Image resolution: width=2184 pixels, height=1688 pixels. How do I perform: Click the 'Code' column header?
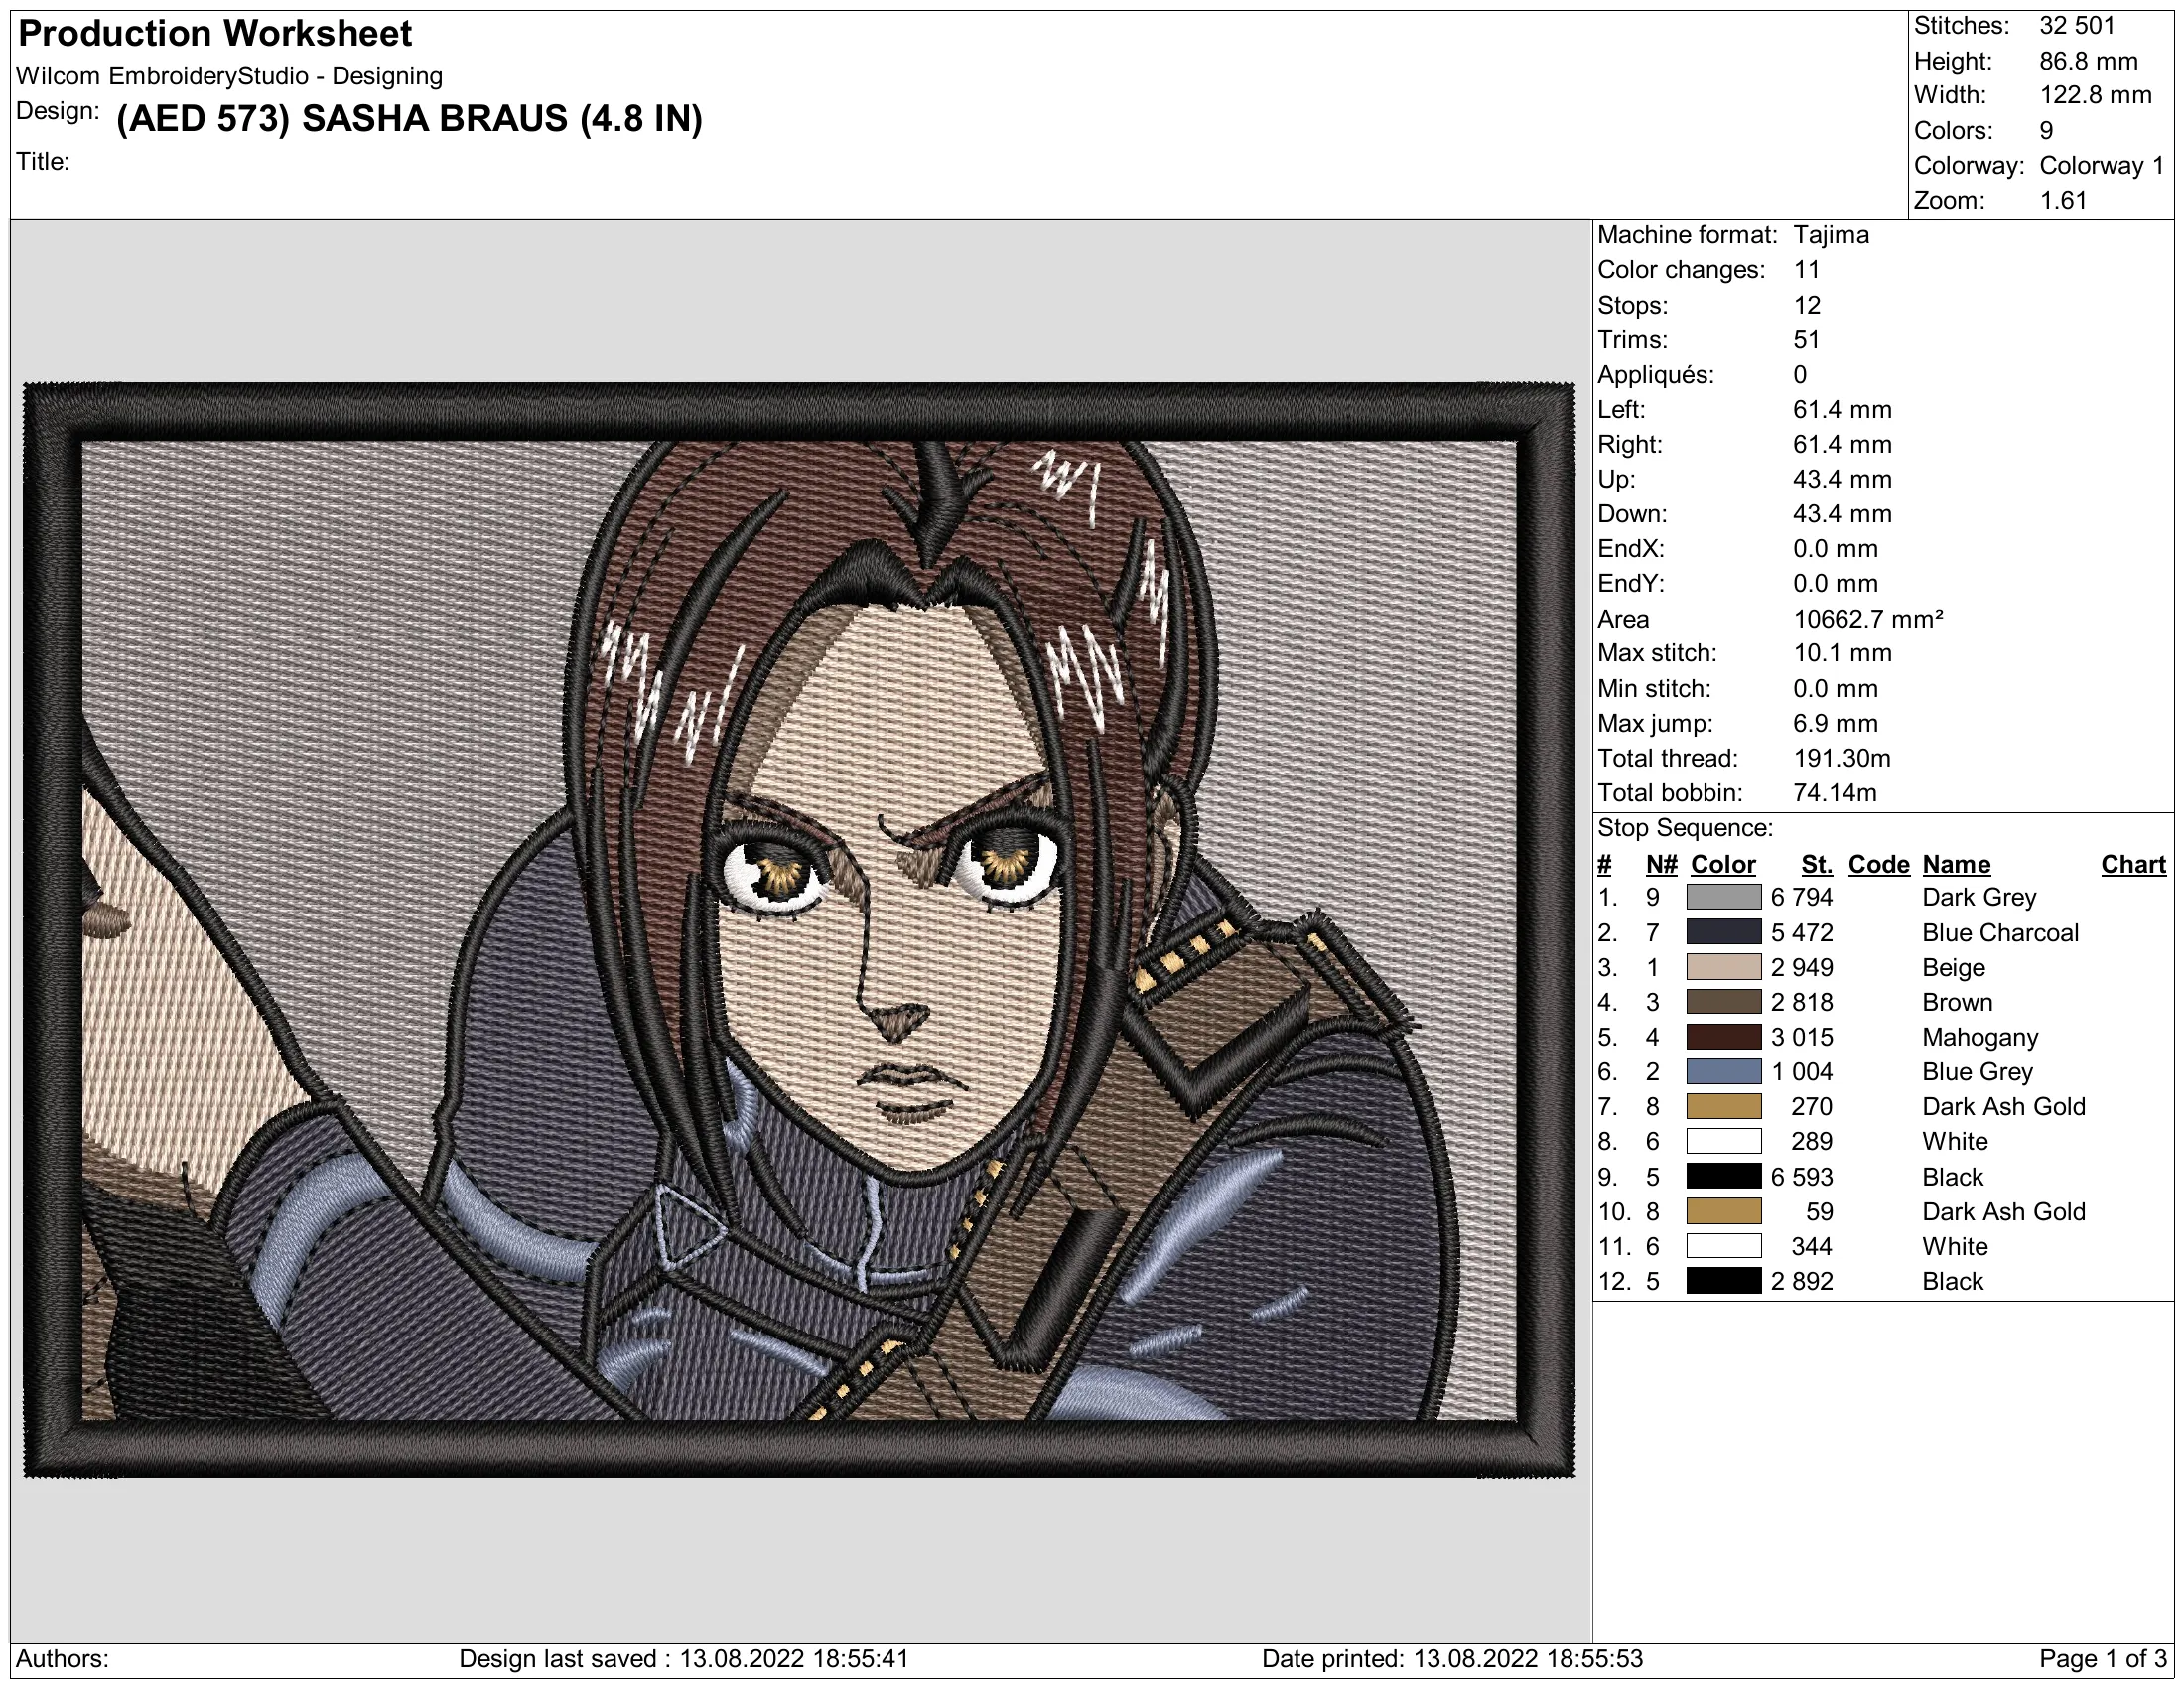1879,864
